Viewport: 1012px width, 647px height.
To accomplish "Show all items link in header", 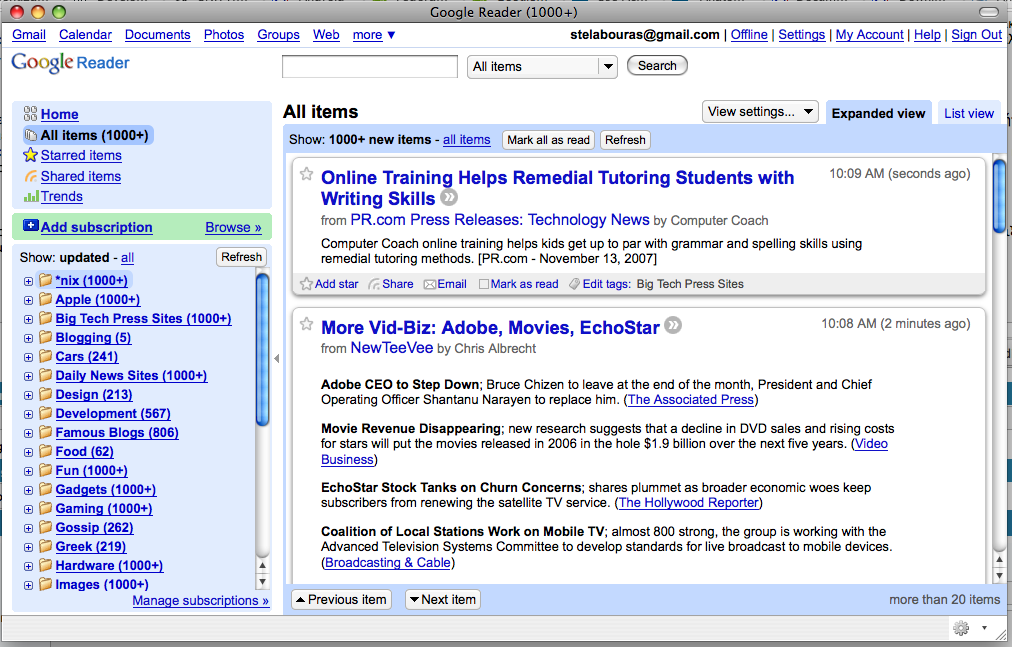I will point(467,140).
